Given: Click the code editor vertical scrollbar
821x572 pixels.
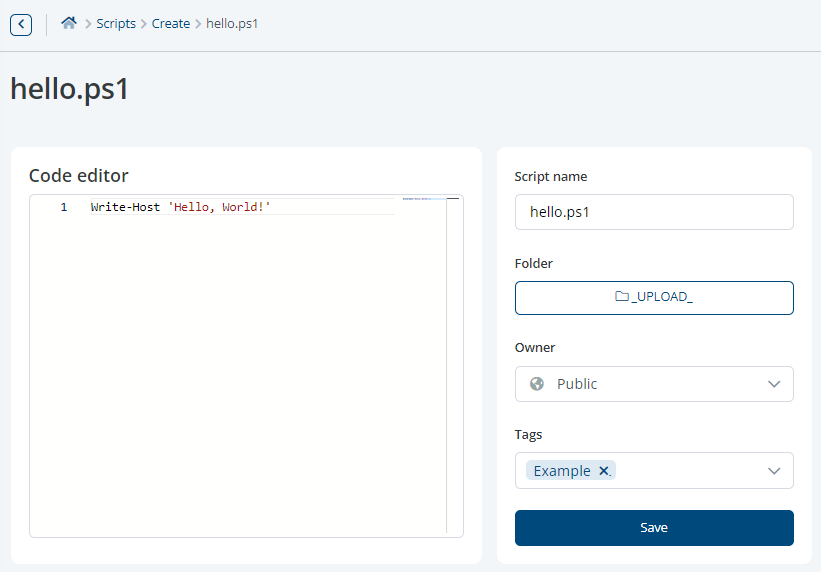Looking at the screenshot, I should 453,360.
